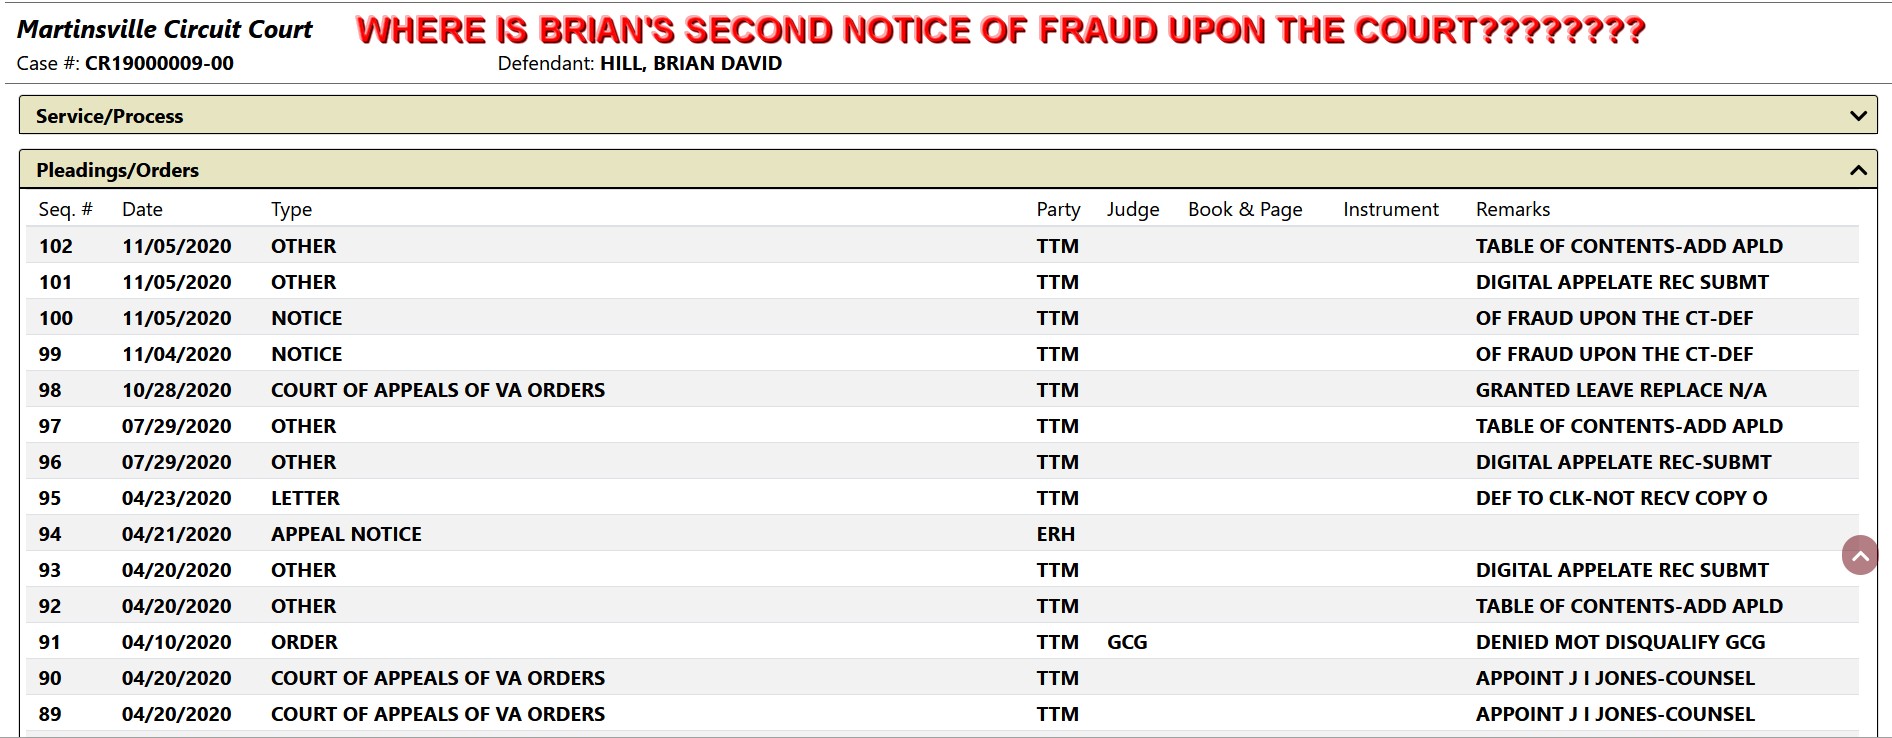Click the Service/Process header bar
The width and height of the screenshot is (1892, 738).
click(x=948, y=115)
